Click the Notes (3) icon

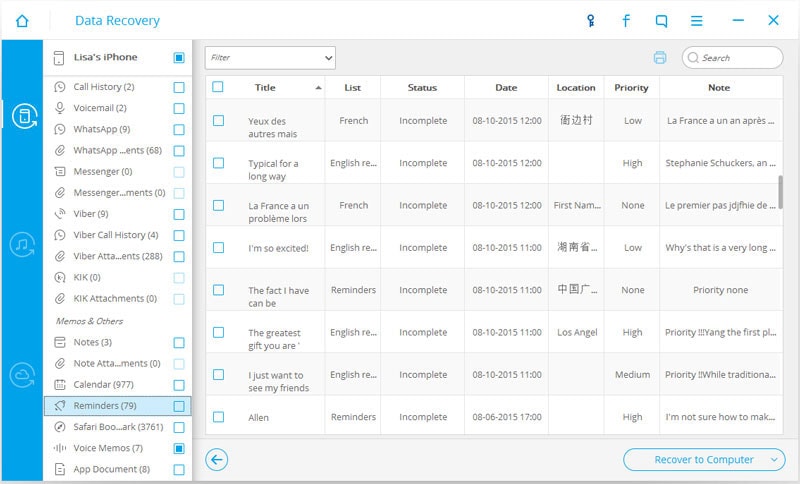60,342
